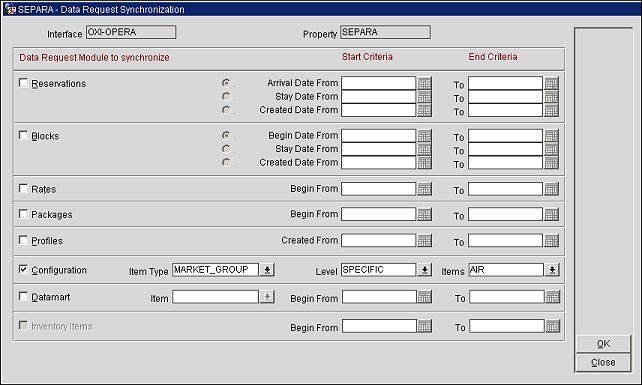642x385 pixels.
Task: Click the OK button
Action: pyautogui.click(x=603, y=344)
